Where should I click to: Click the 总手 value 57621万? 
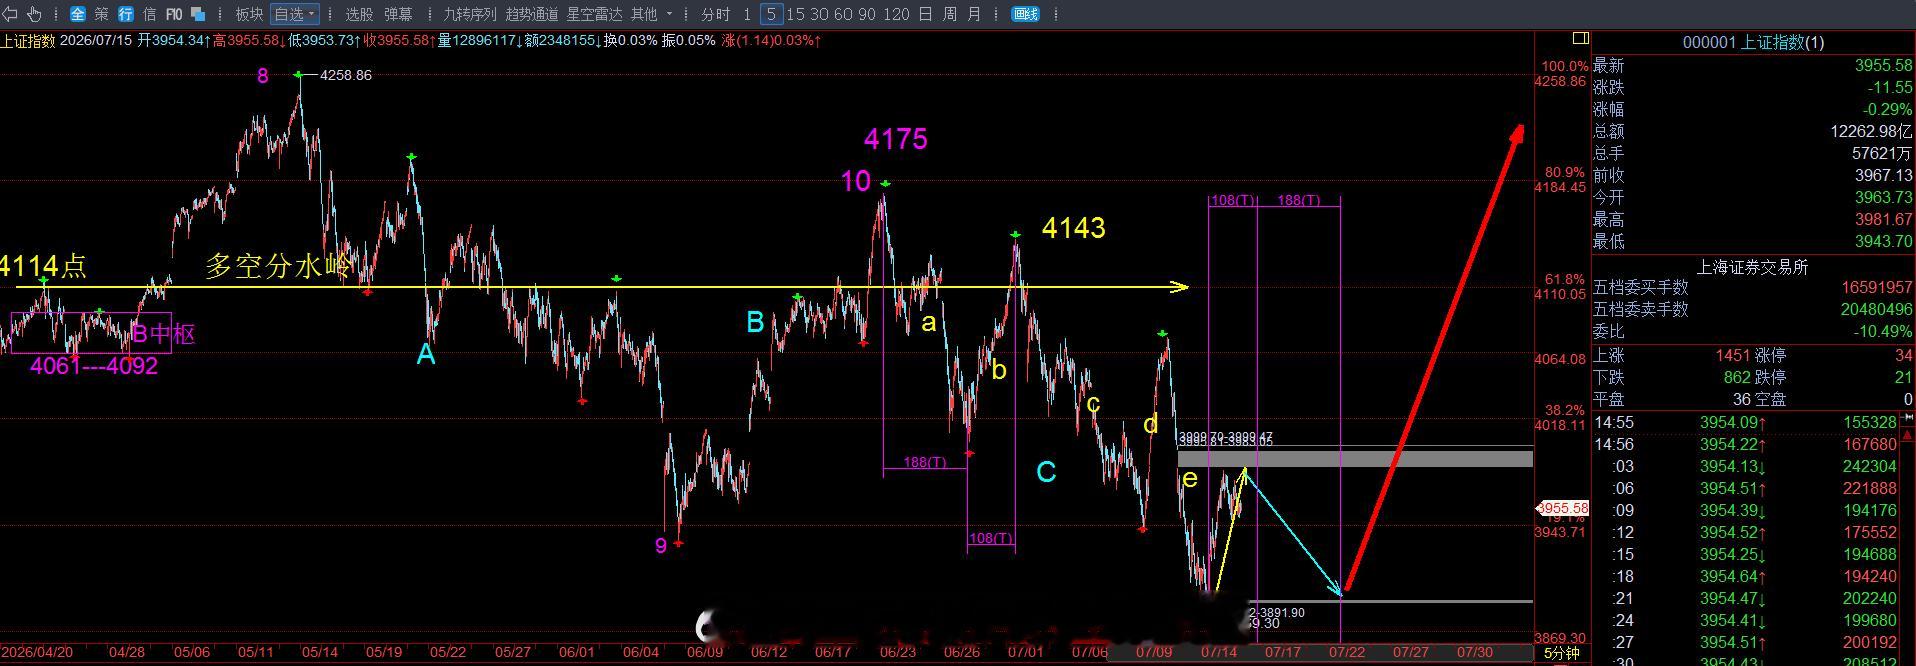[x=1881, y=153]
